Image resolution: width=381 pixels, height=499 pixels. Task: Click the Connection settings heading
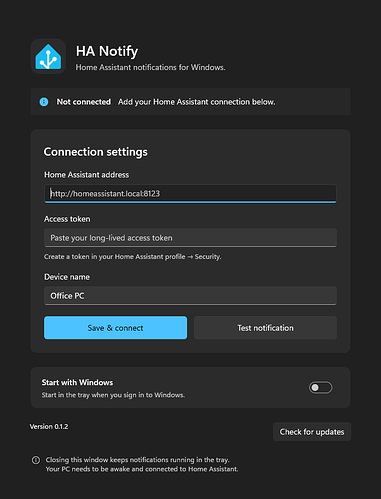tap(96, 152)
